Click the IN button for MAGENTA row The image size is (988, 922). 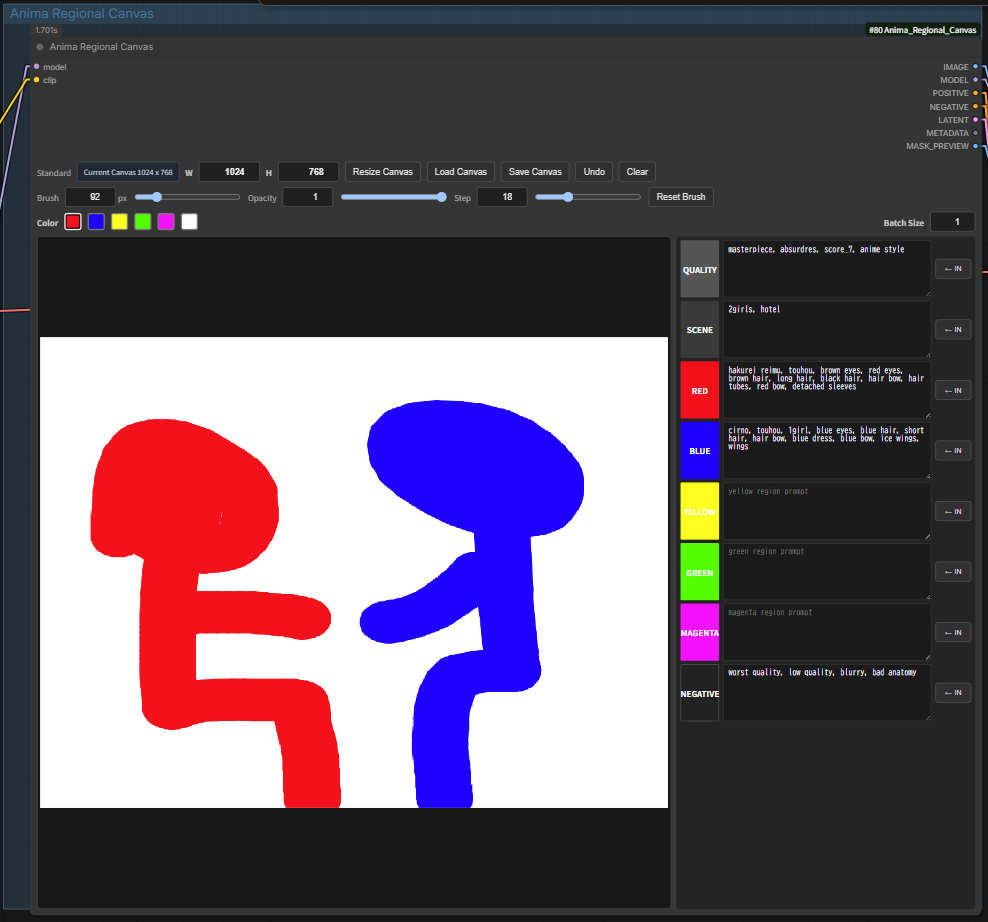point(953,632)
